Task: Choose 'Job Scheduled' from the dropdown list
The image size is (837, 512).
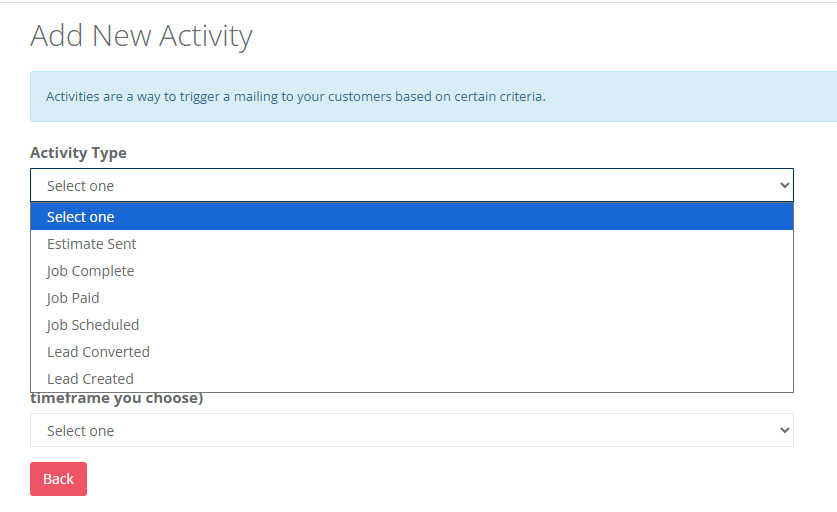Action: coord(93,325)
